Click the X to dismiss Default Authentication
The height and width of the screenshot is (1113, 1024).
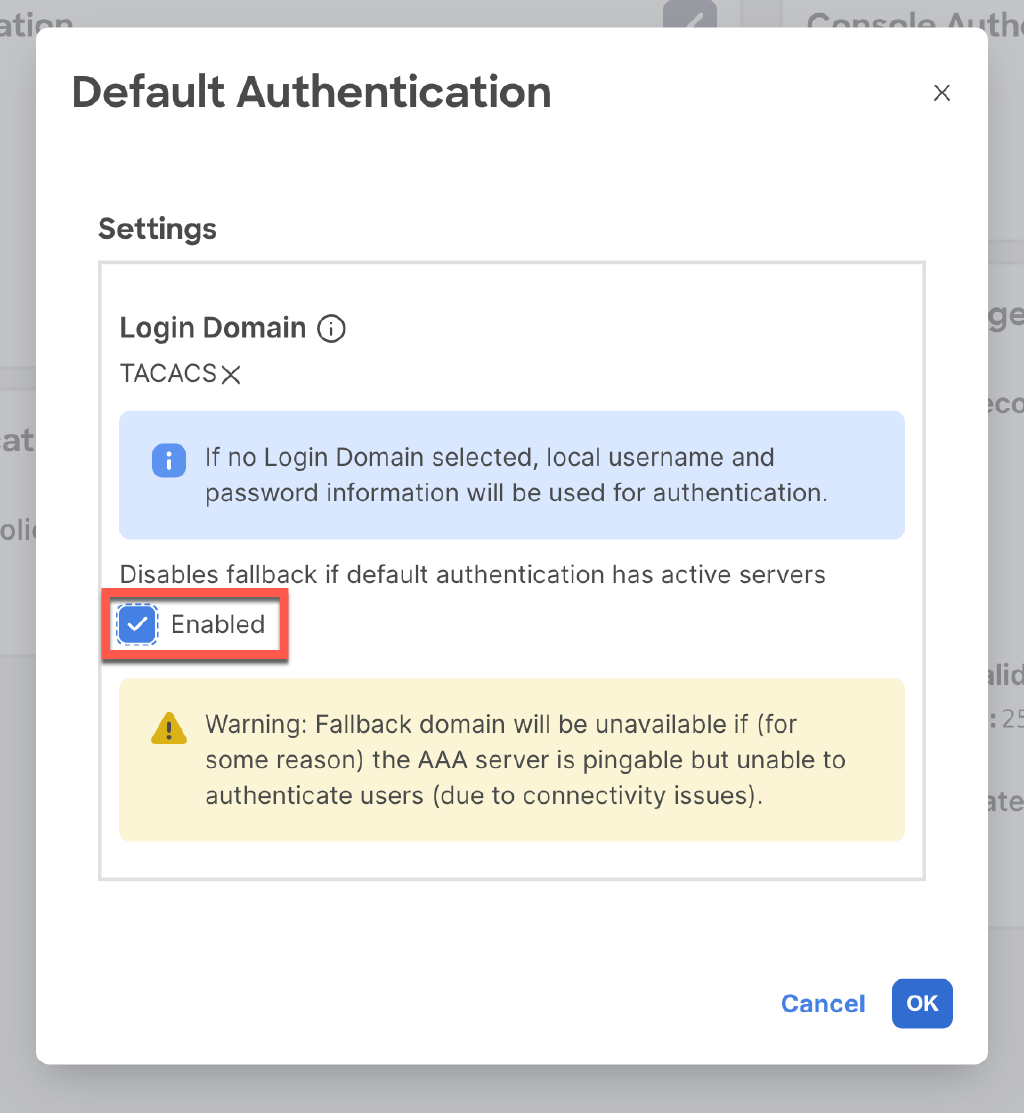[x=941, y=92]
